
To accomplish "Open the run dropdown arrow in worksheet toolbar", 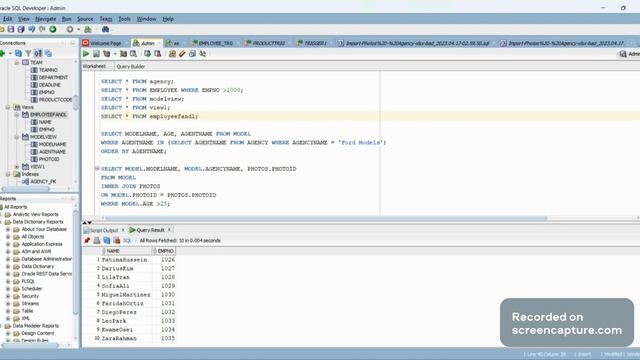I will click(115, 54).
